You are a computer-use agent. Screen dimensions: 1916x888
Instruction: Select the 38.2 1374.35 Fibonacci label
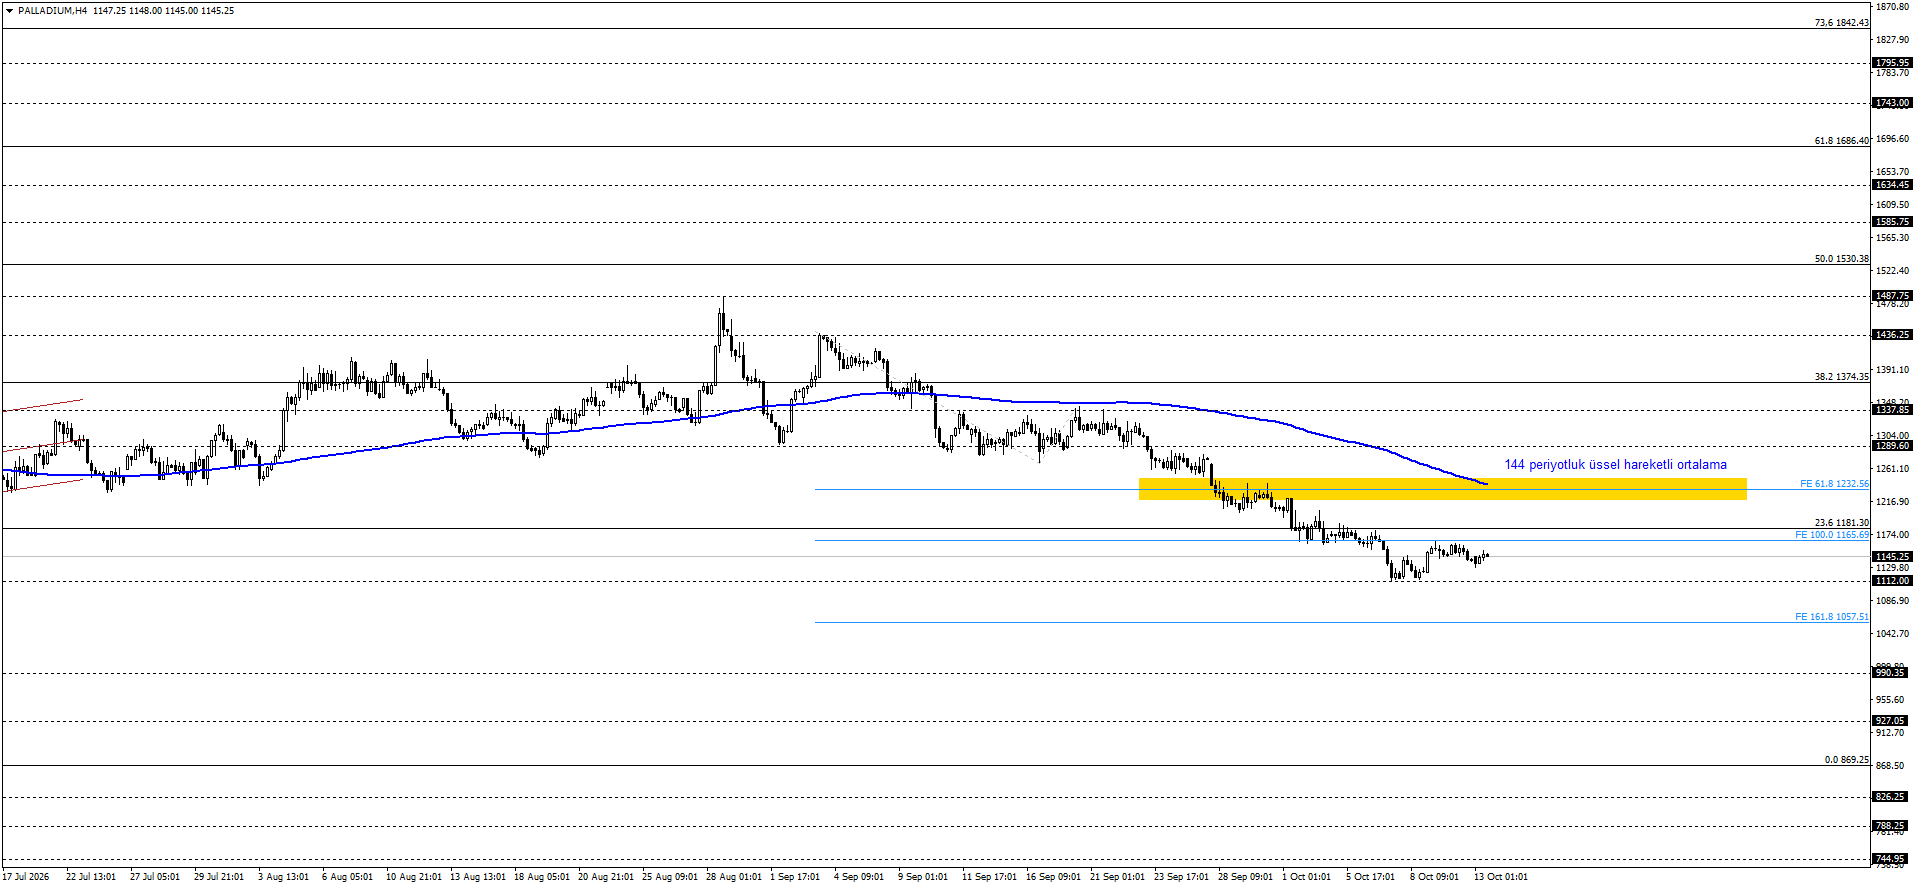click(1841, 377)
